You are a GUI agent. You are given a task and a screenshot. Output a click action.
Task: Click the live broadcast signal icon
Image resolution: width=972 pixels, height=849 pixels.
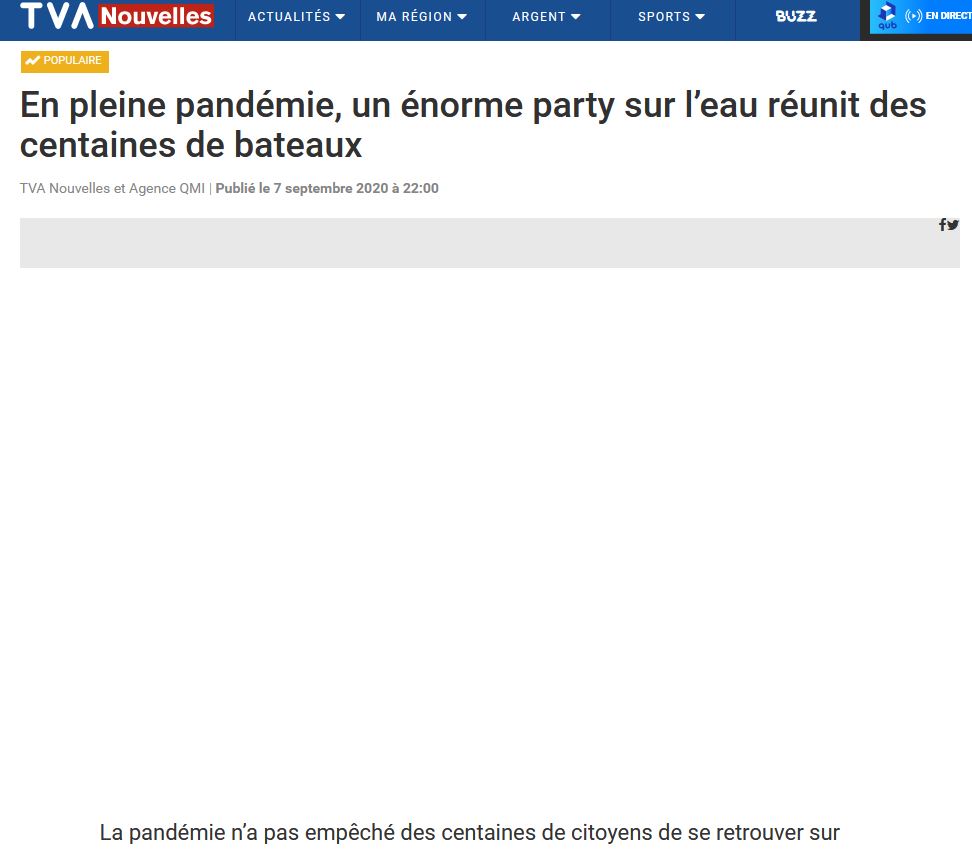(x=913, y=16)
